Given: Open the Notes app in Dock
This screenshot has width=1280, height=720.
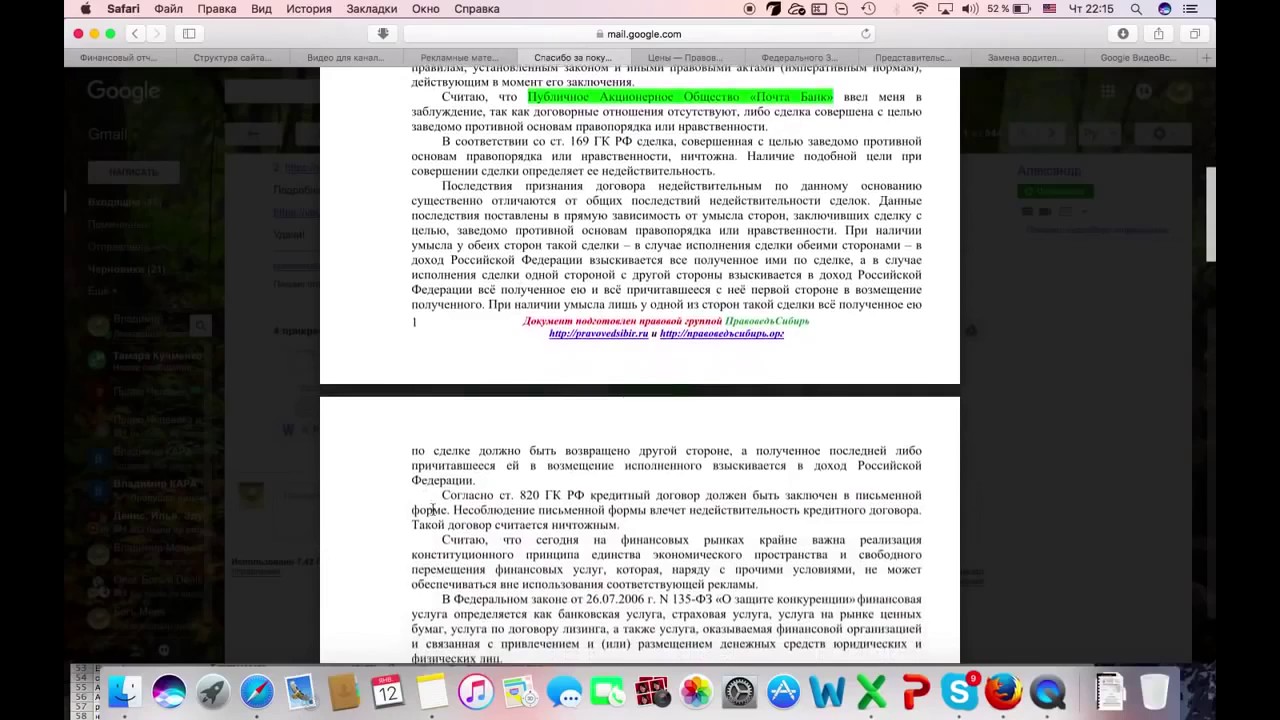Looking at the screenshot, I should 432,692.
